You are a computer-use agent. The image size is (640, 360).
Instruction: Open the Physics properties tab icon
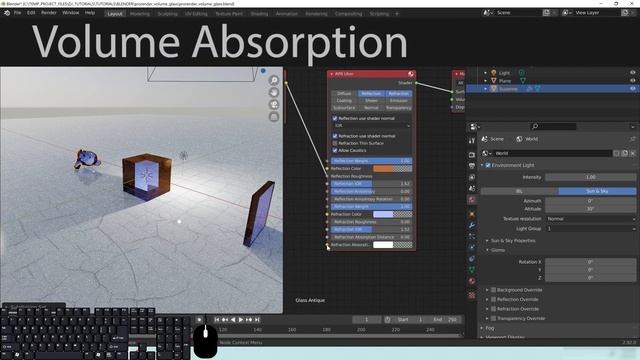pos(472,247)
